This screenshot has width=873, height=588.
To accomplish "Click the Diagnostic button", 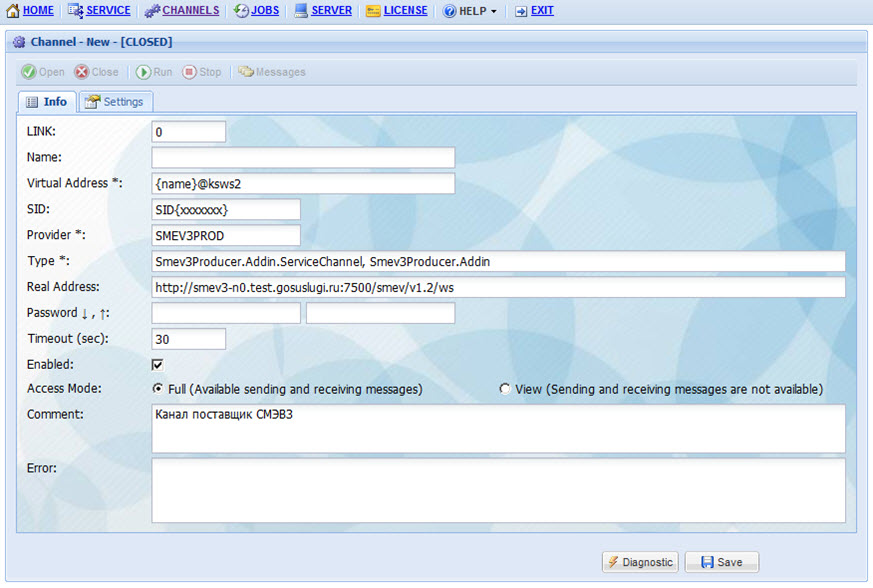I will [640, 562].
